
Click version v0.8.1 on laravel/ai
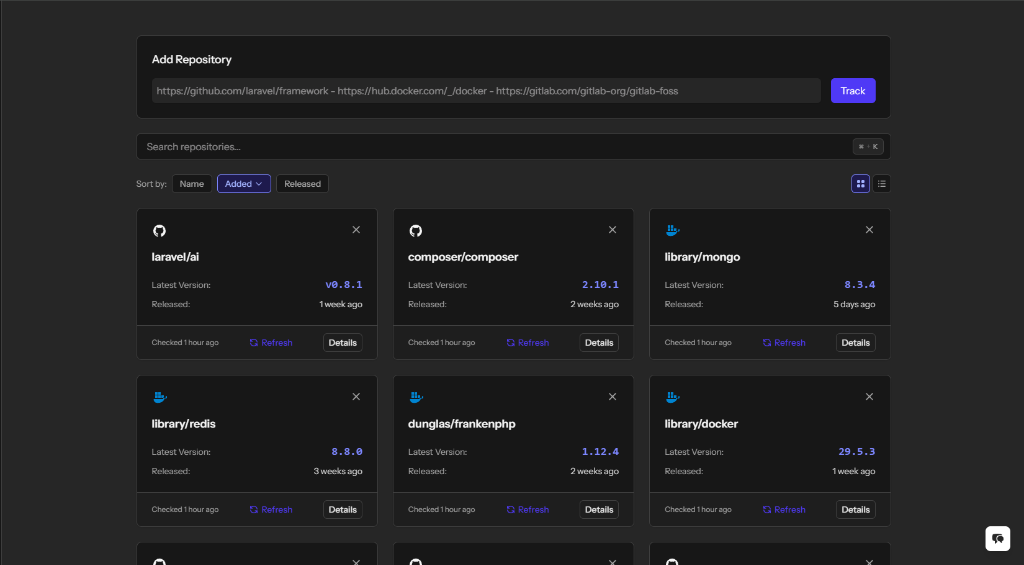344,285
